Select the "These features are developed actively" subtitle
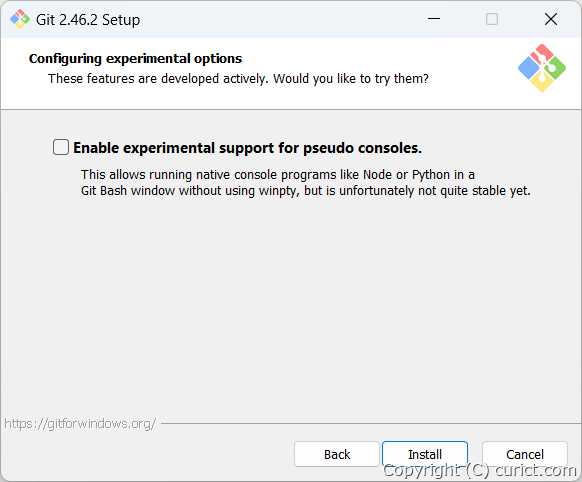The height and width of the screenshot is (482, 582). point(238,79)
